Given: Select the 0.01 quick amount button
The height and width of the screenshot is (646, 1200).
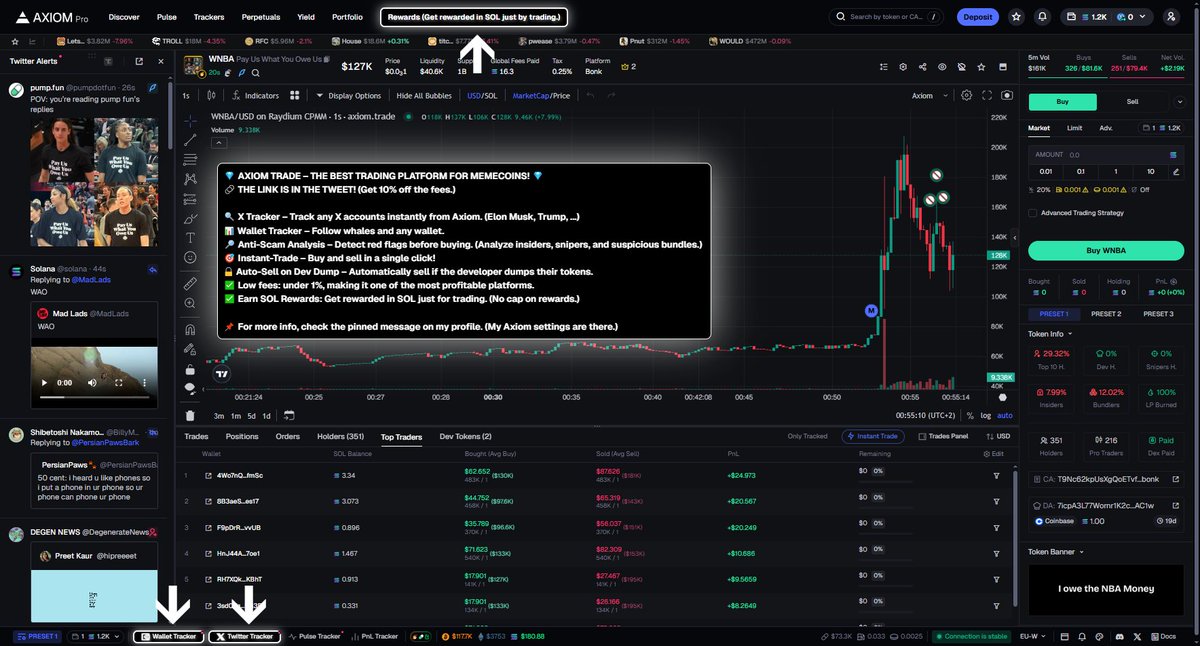Looking at the screenshot, I should [1045, 171].
